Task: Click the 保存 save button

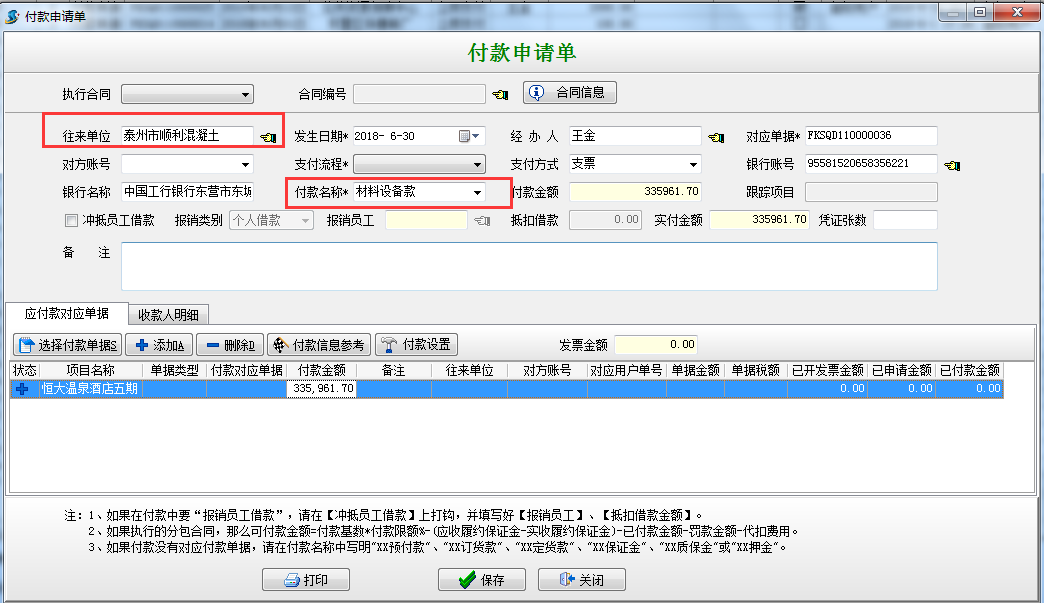Action: point(481,579)
